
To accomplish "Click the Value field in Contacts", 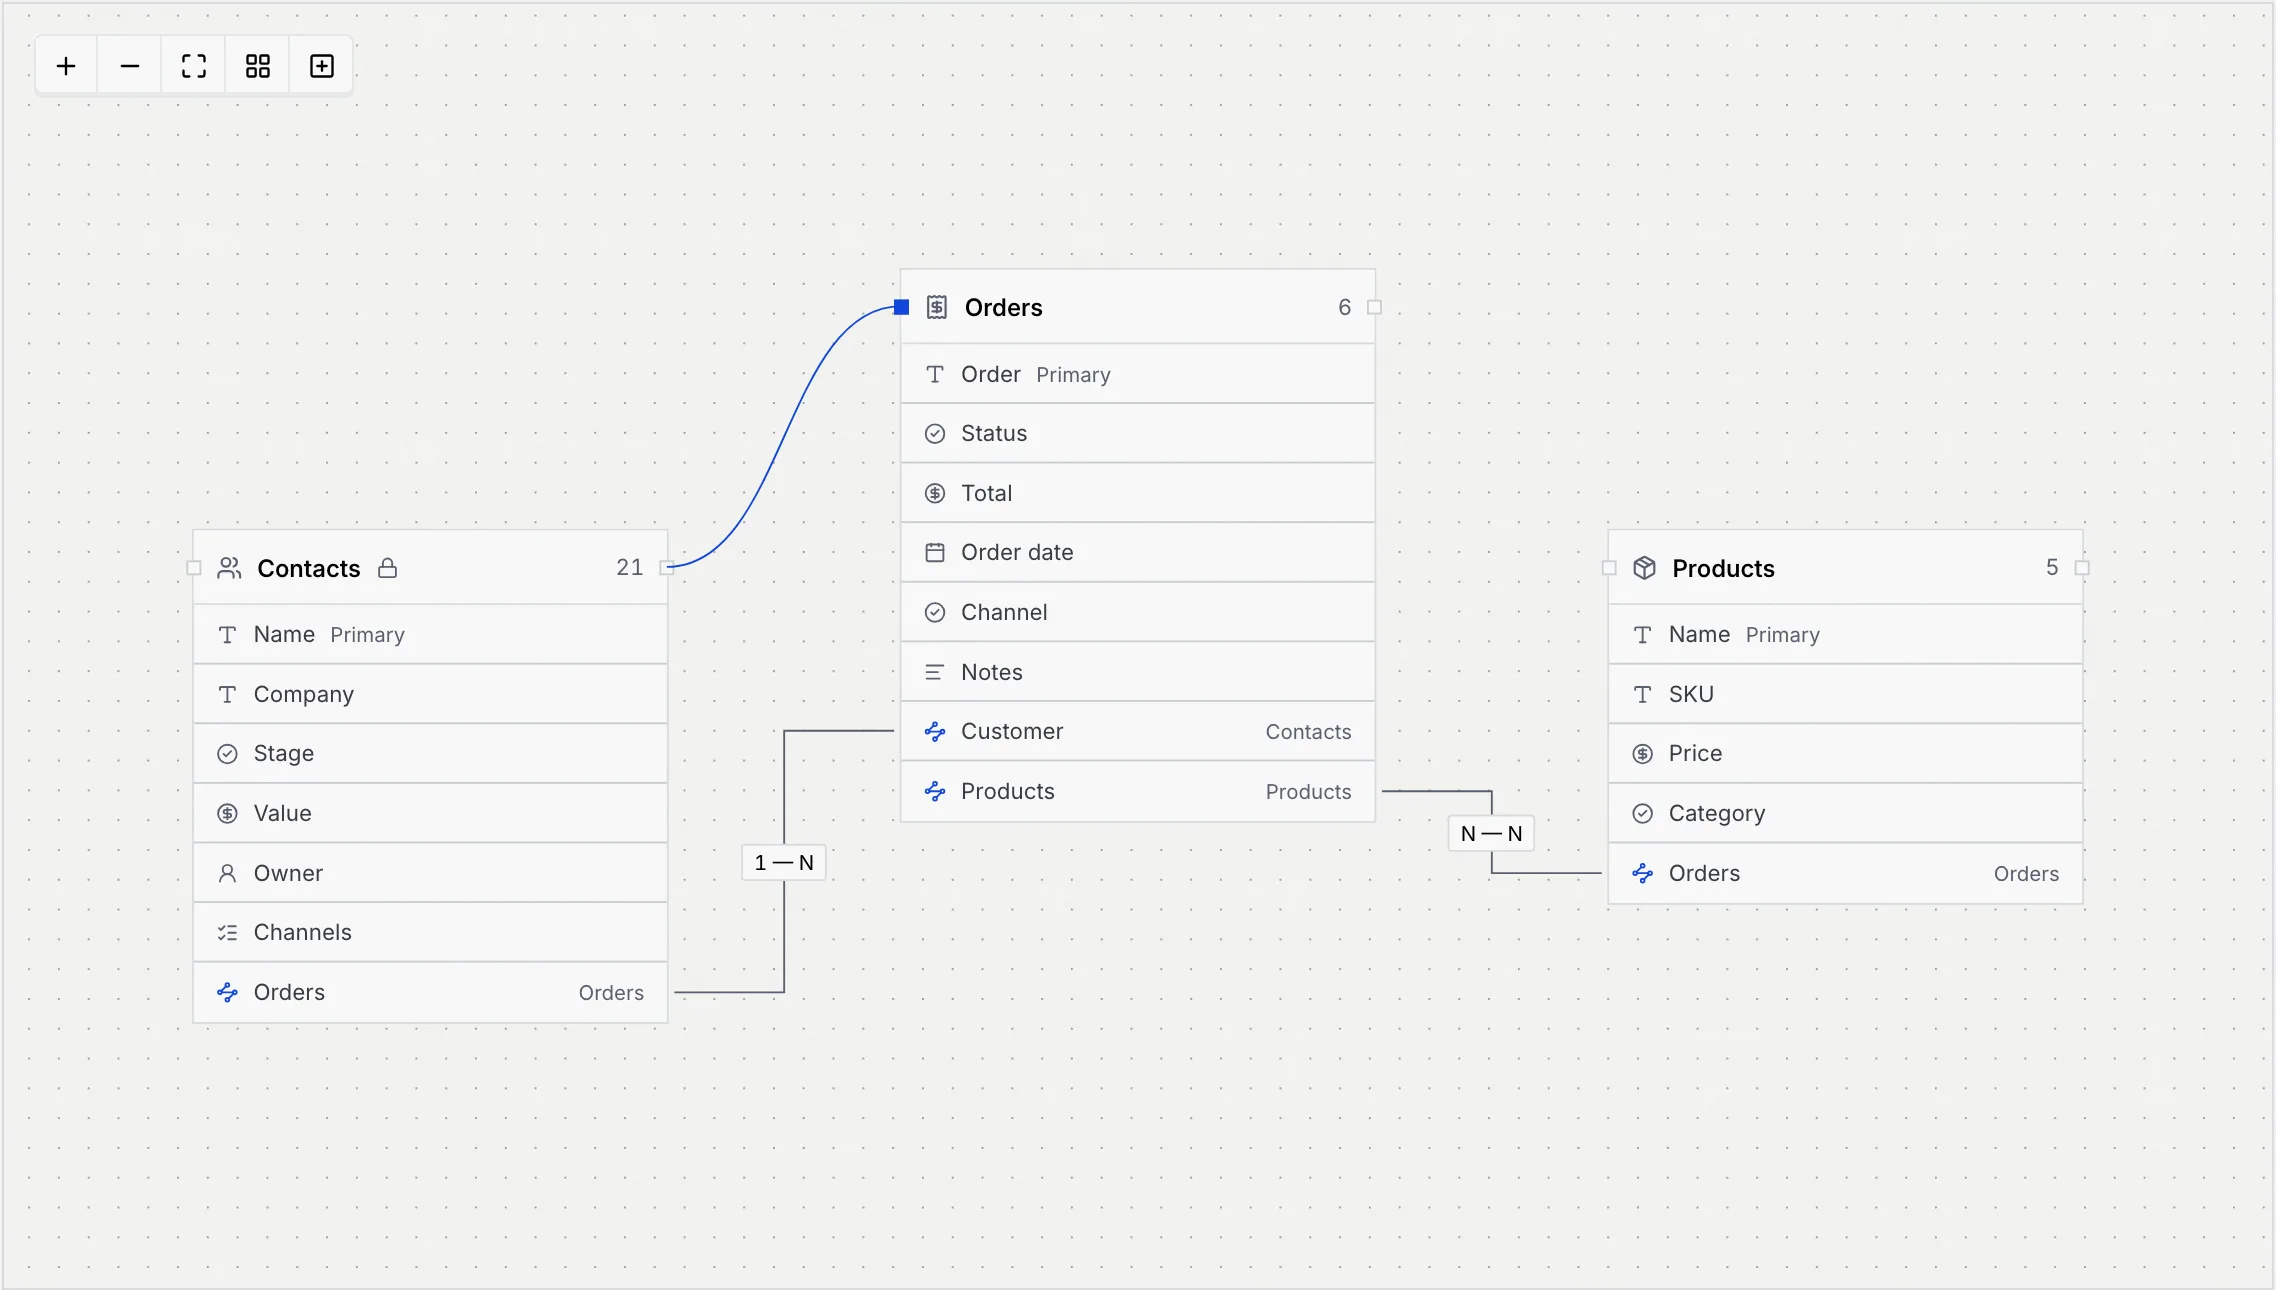I will click(430, 813).
